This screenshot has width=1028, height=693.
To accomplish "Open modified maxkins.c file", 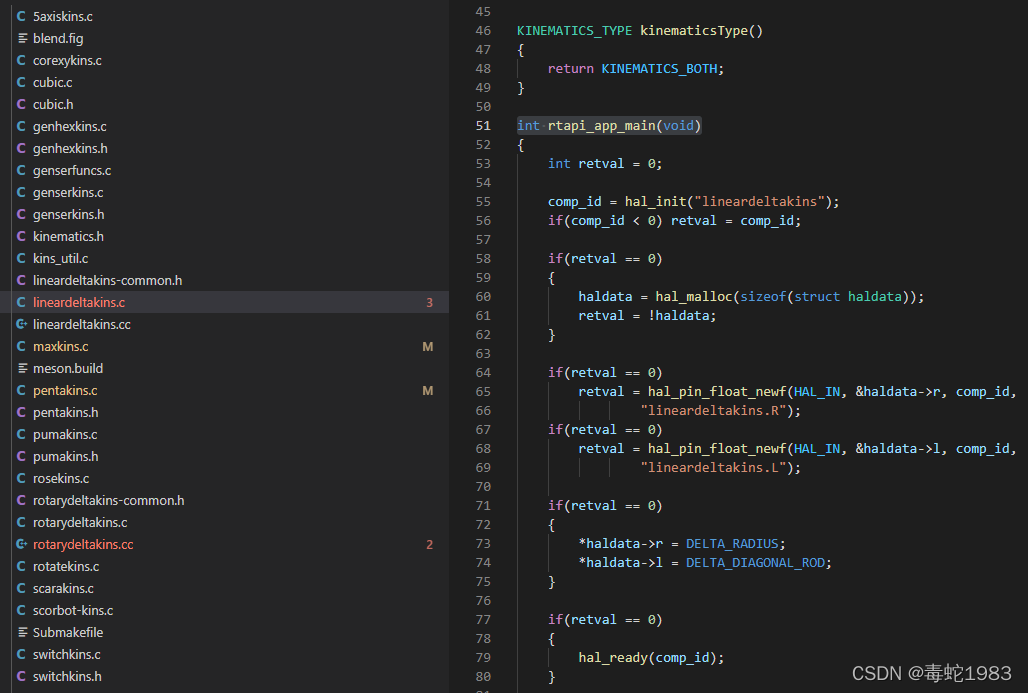I will tap(61, 346).
